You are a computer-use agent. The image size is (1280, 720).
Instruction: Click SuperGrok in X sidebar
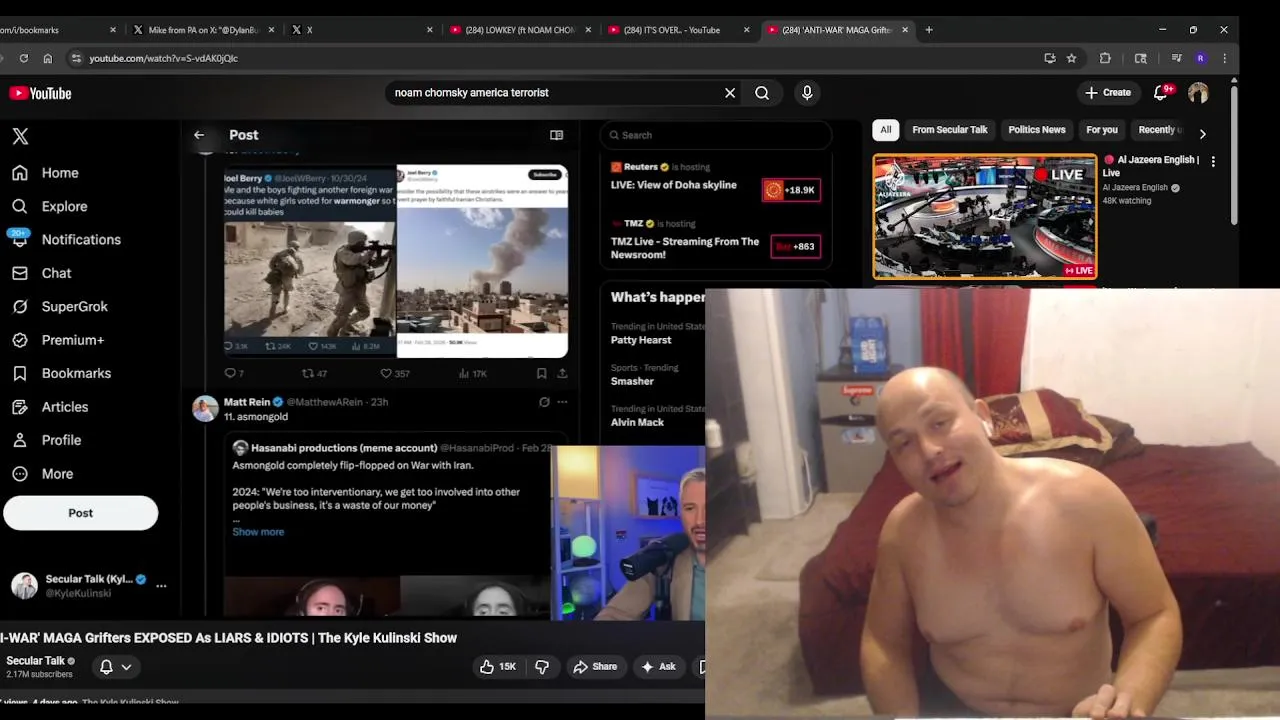click(x=60, y=307)
